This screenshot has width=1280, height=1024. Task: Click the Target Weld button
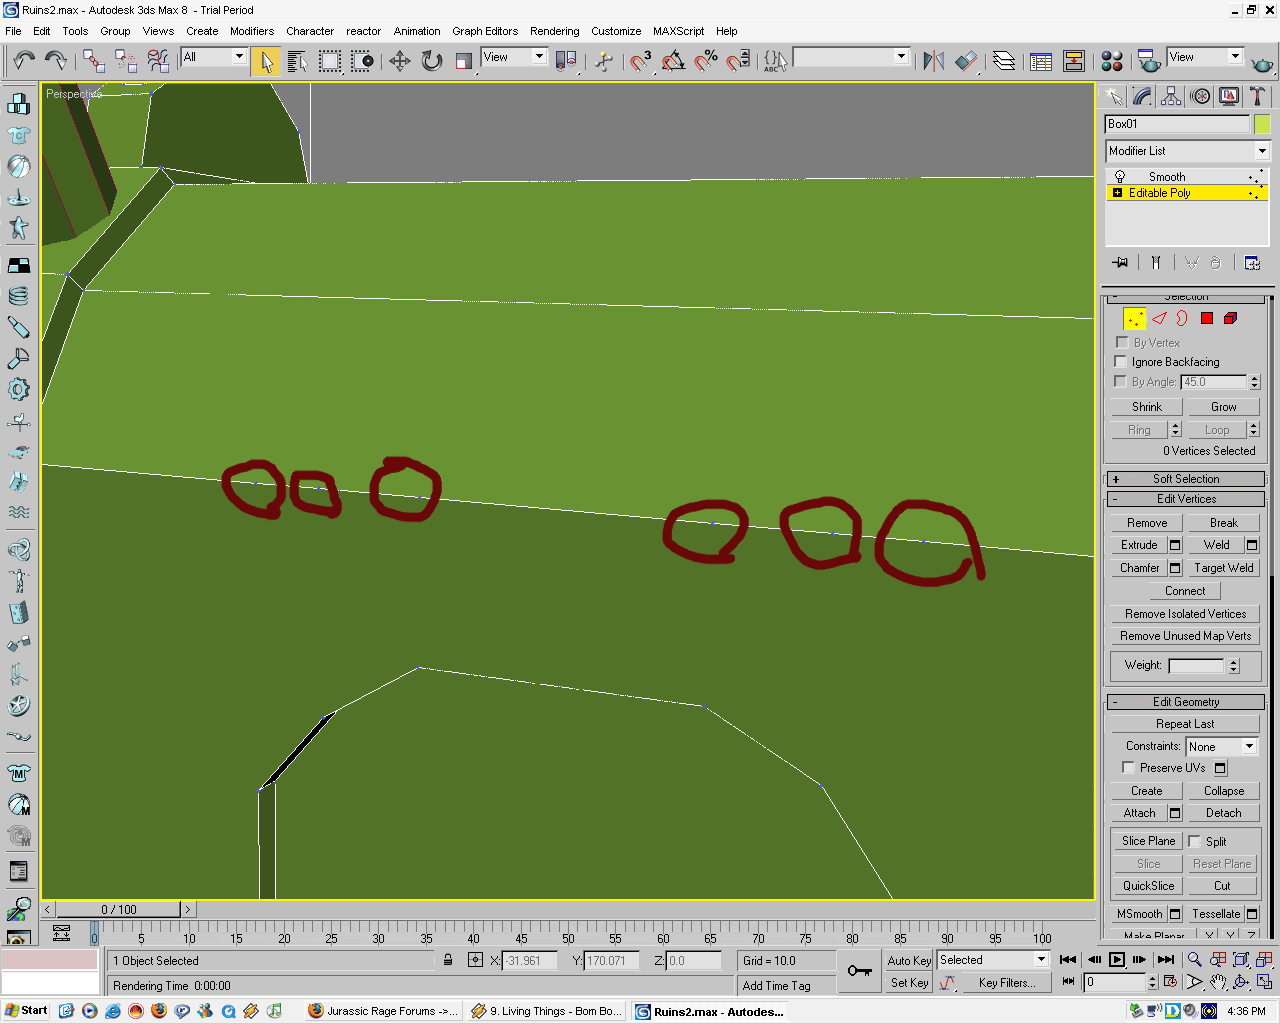pos(1223,568)
